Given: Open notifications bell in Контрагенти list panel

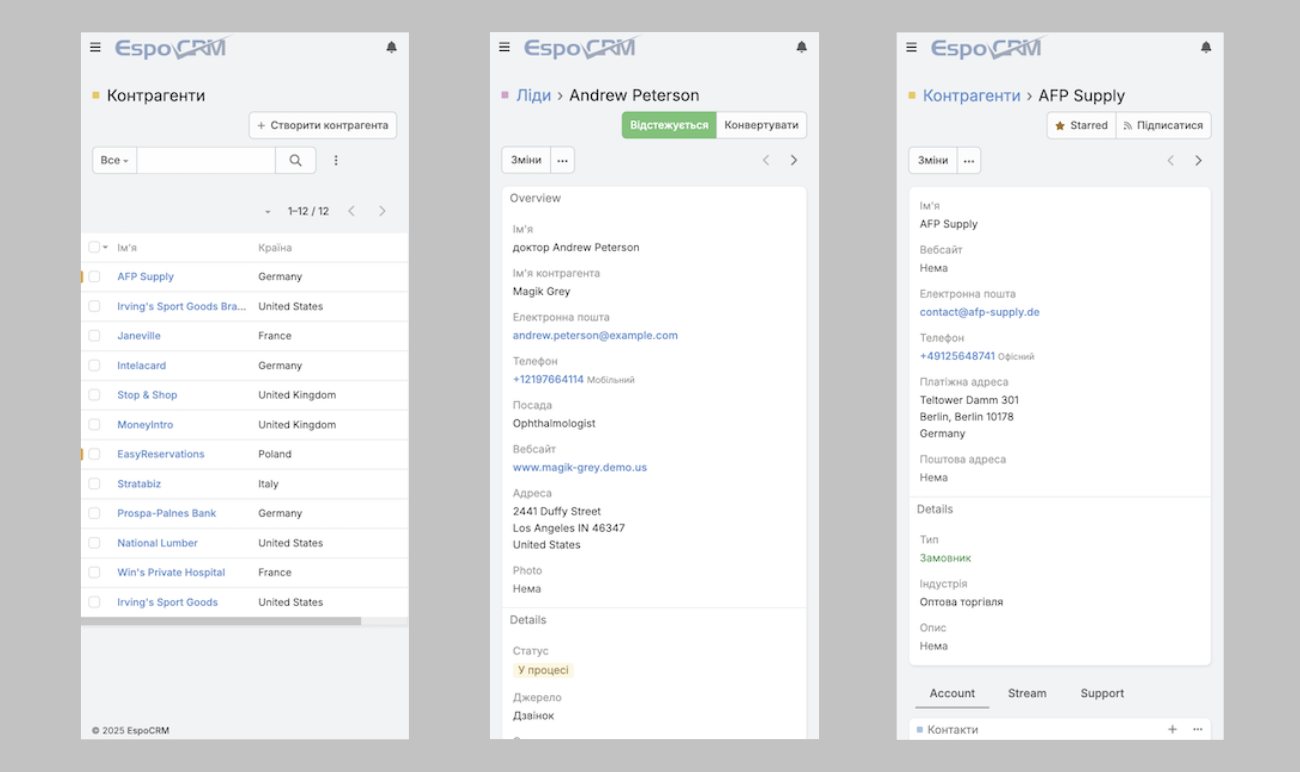Looking at the screenshot, I should coord(391,47).
